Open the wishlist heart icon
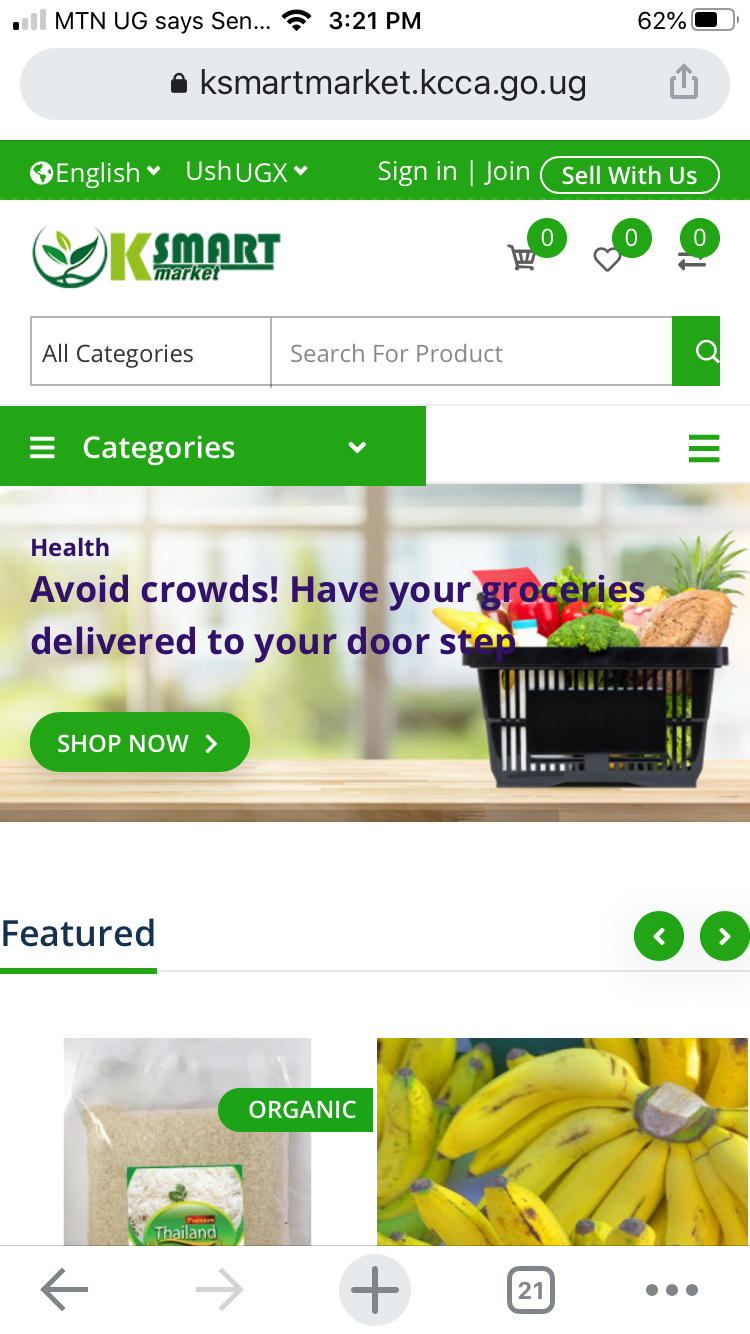 [x=607, y=260]
